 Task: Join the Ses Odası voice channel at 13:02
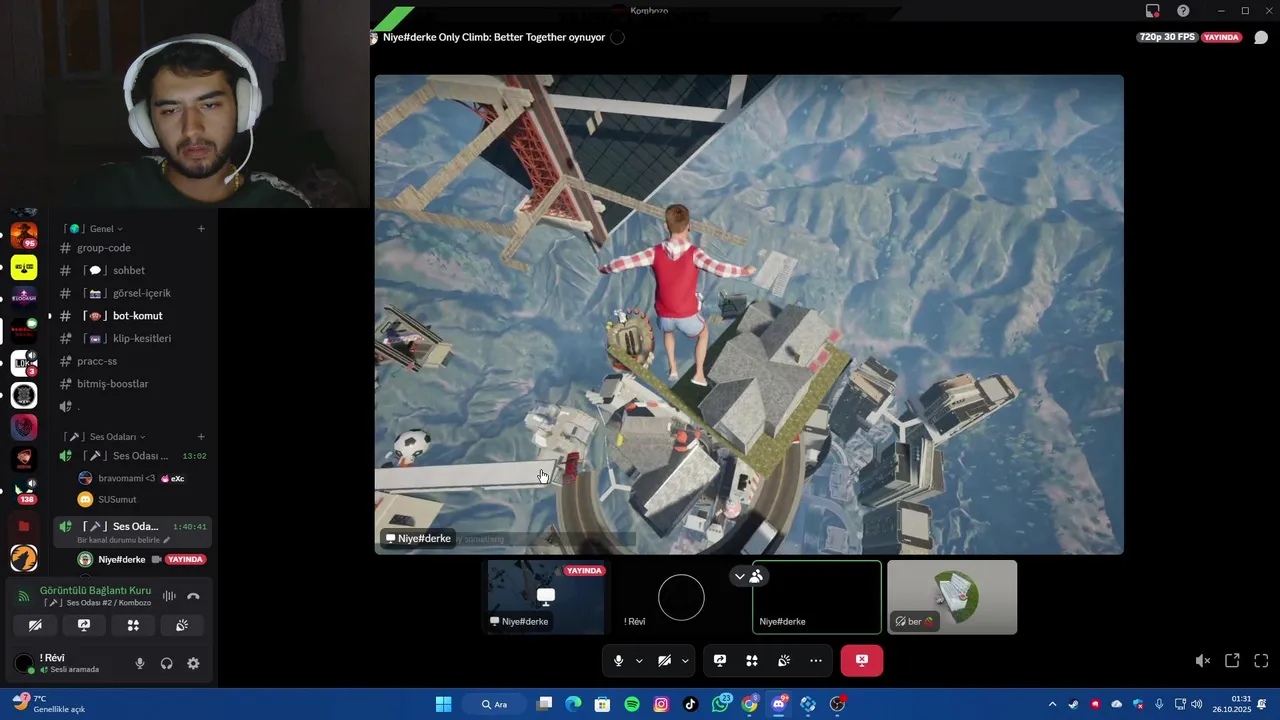132,456
